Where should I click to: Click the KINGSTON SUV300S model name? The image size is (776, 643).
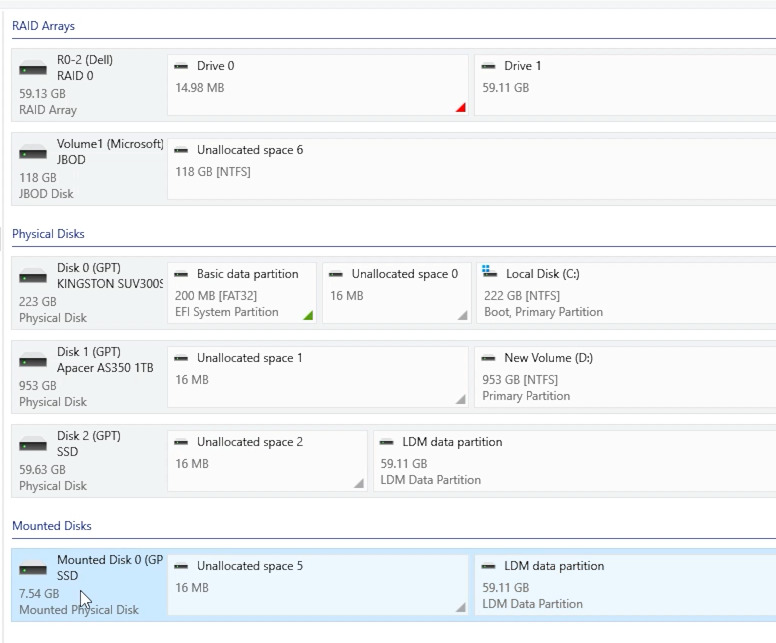(x=110, y=284)
